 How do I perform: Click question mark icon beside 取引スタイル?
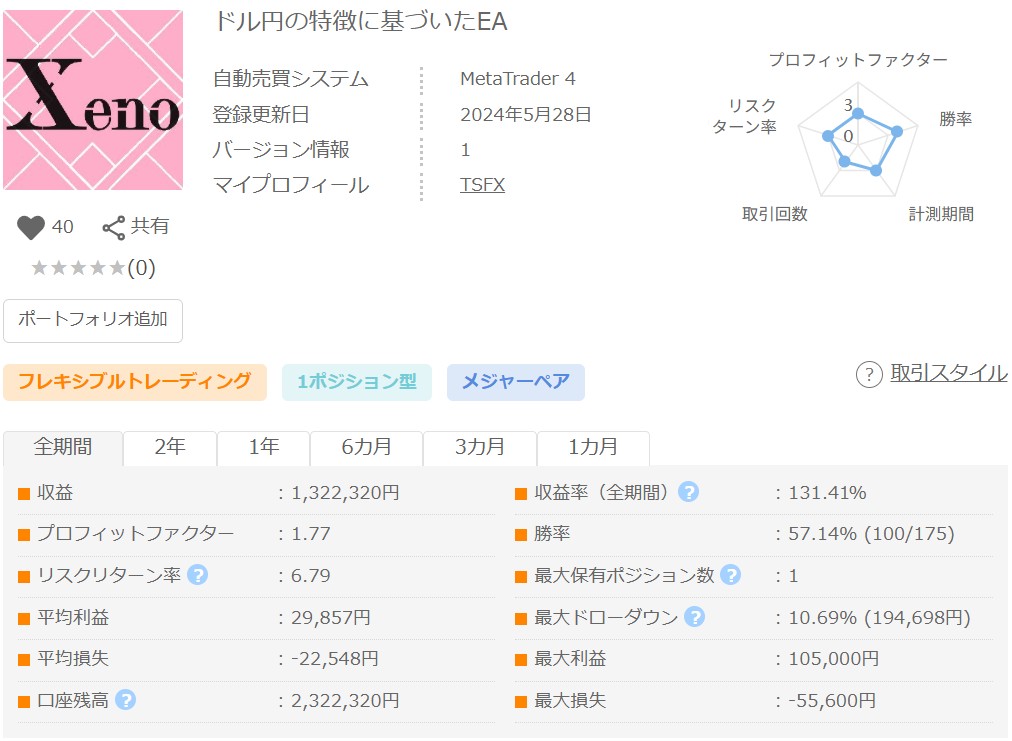point(869,374)
